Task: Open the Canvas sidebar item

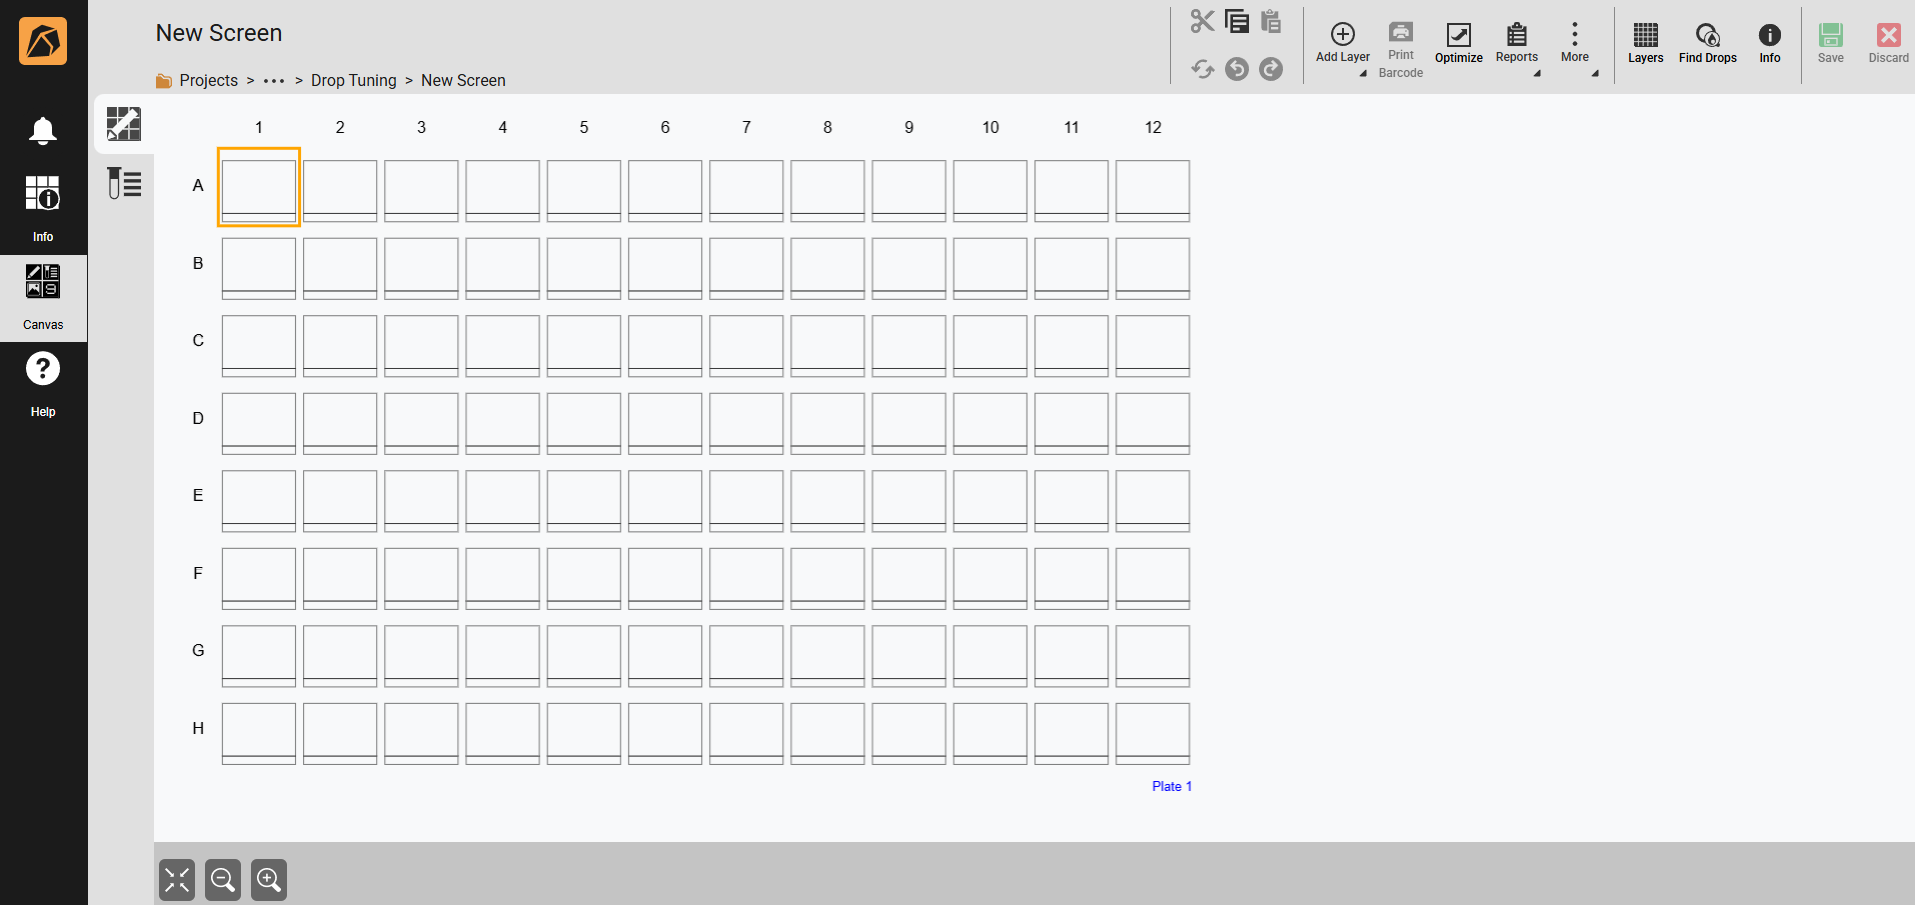Action: [43, 297]
